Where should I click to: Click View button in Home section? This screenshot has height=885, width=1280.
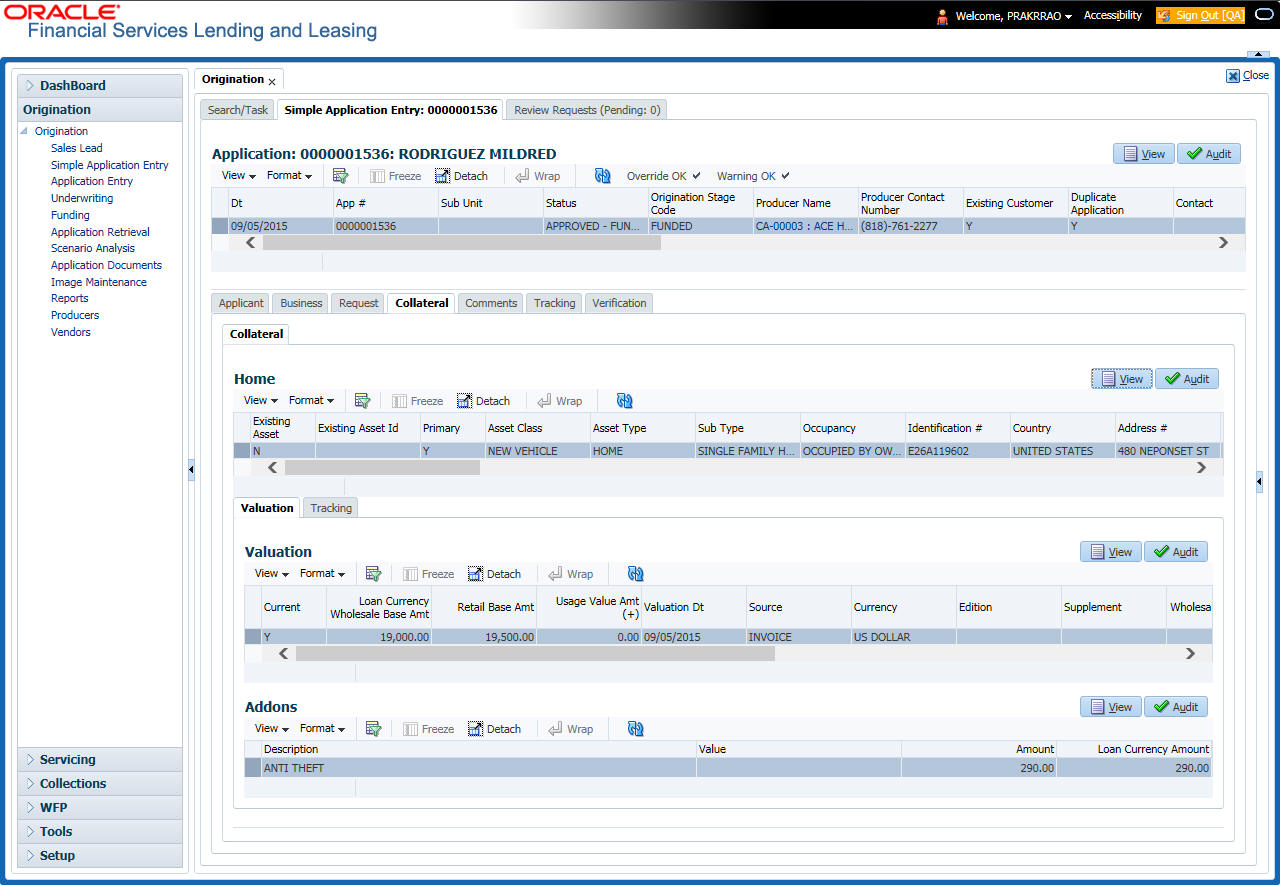(1122, 379)
